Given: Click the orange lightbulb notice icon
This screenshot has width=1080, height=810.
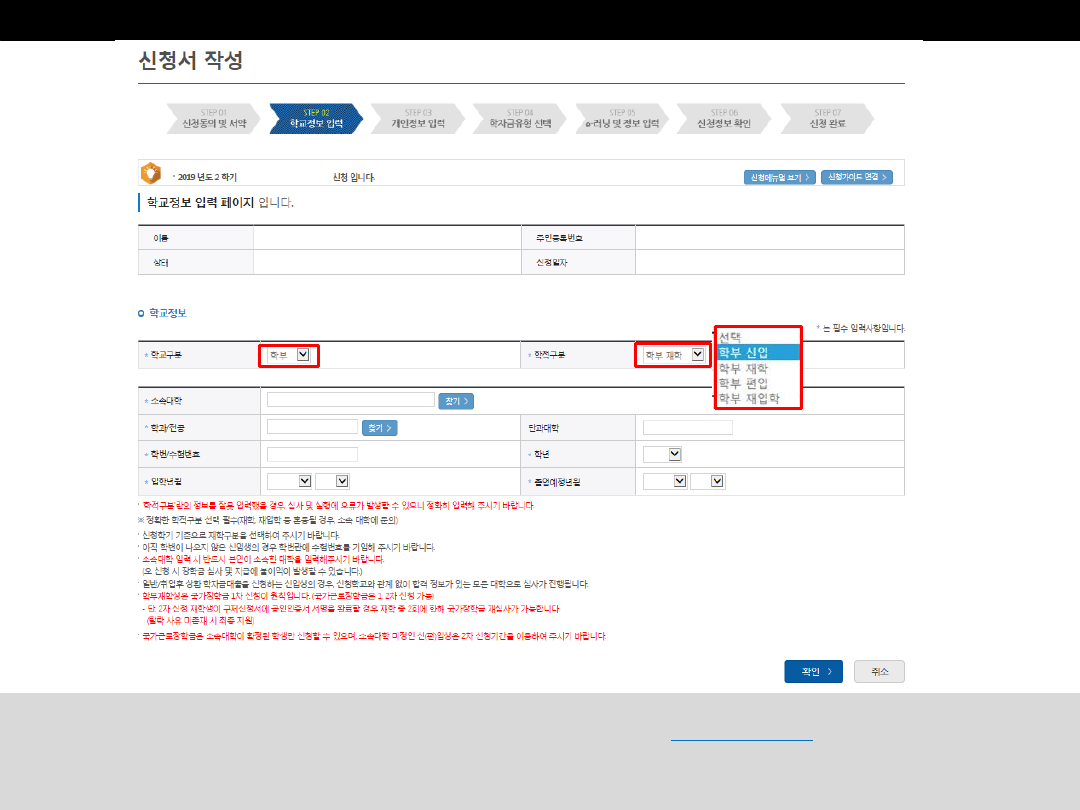Looking at the screenshot, I should pyautogui.click(x=151, y=172).
